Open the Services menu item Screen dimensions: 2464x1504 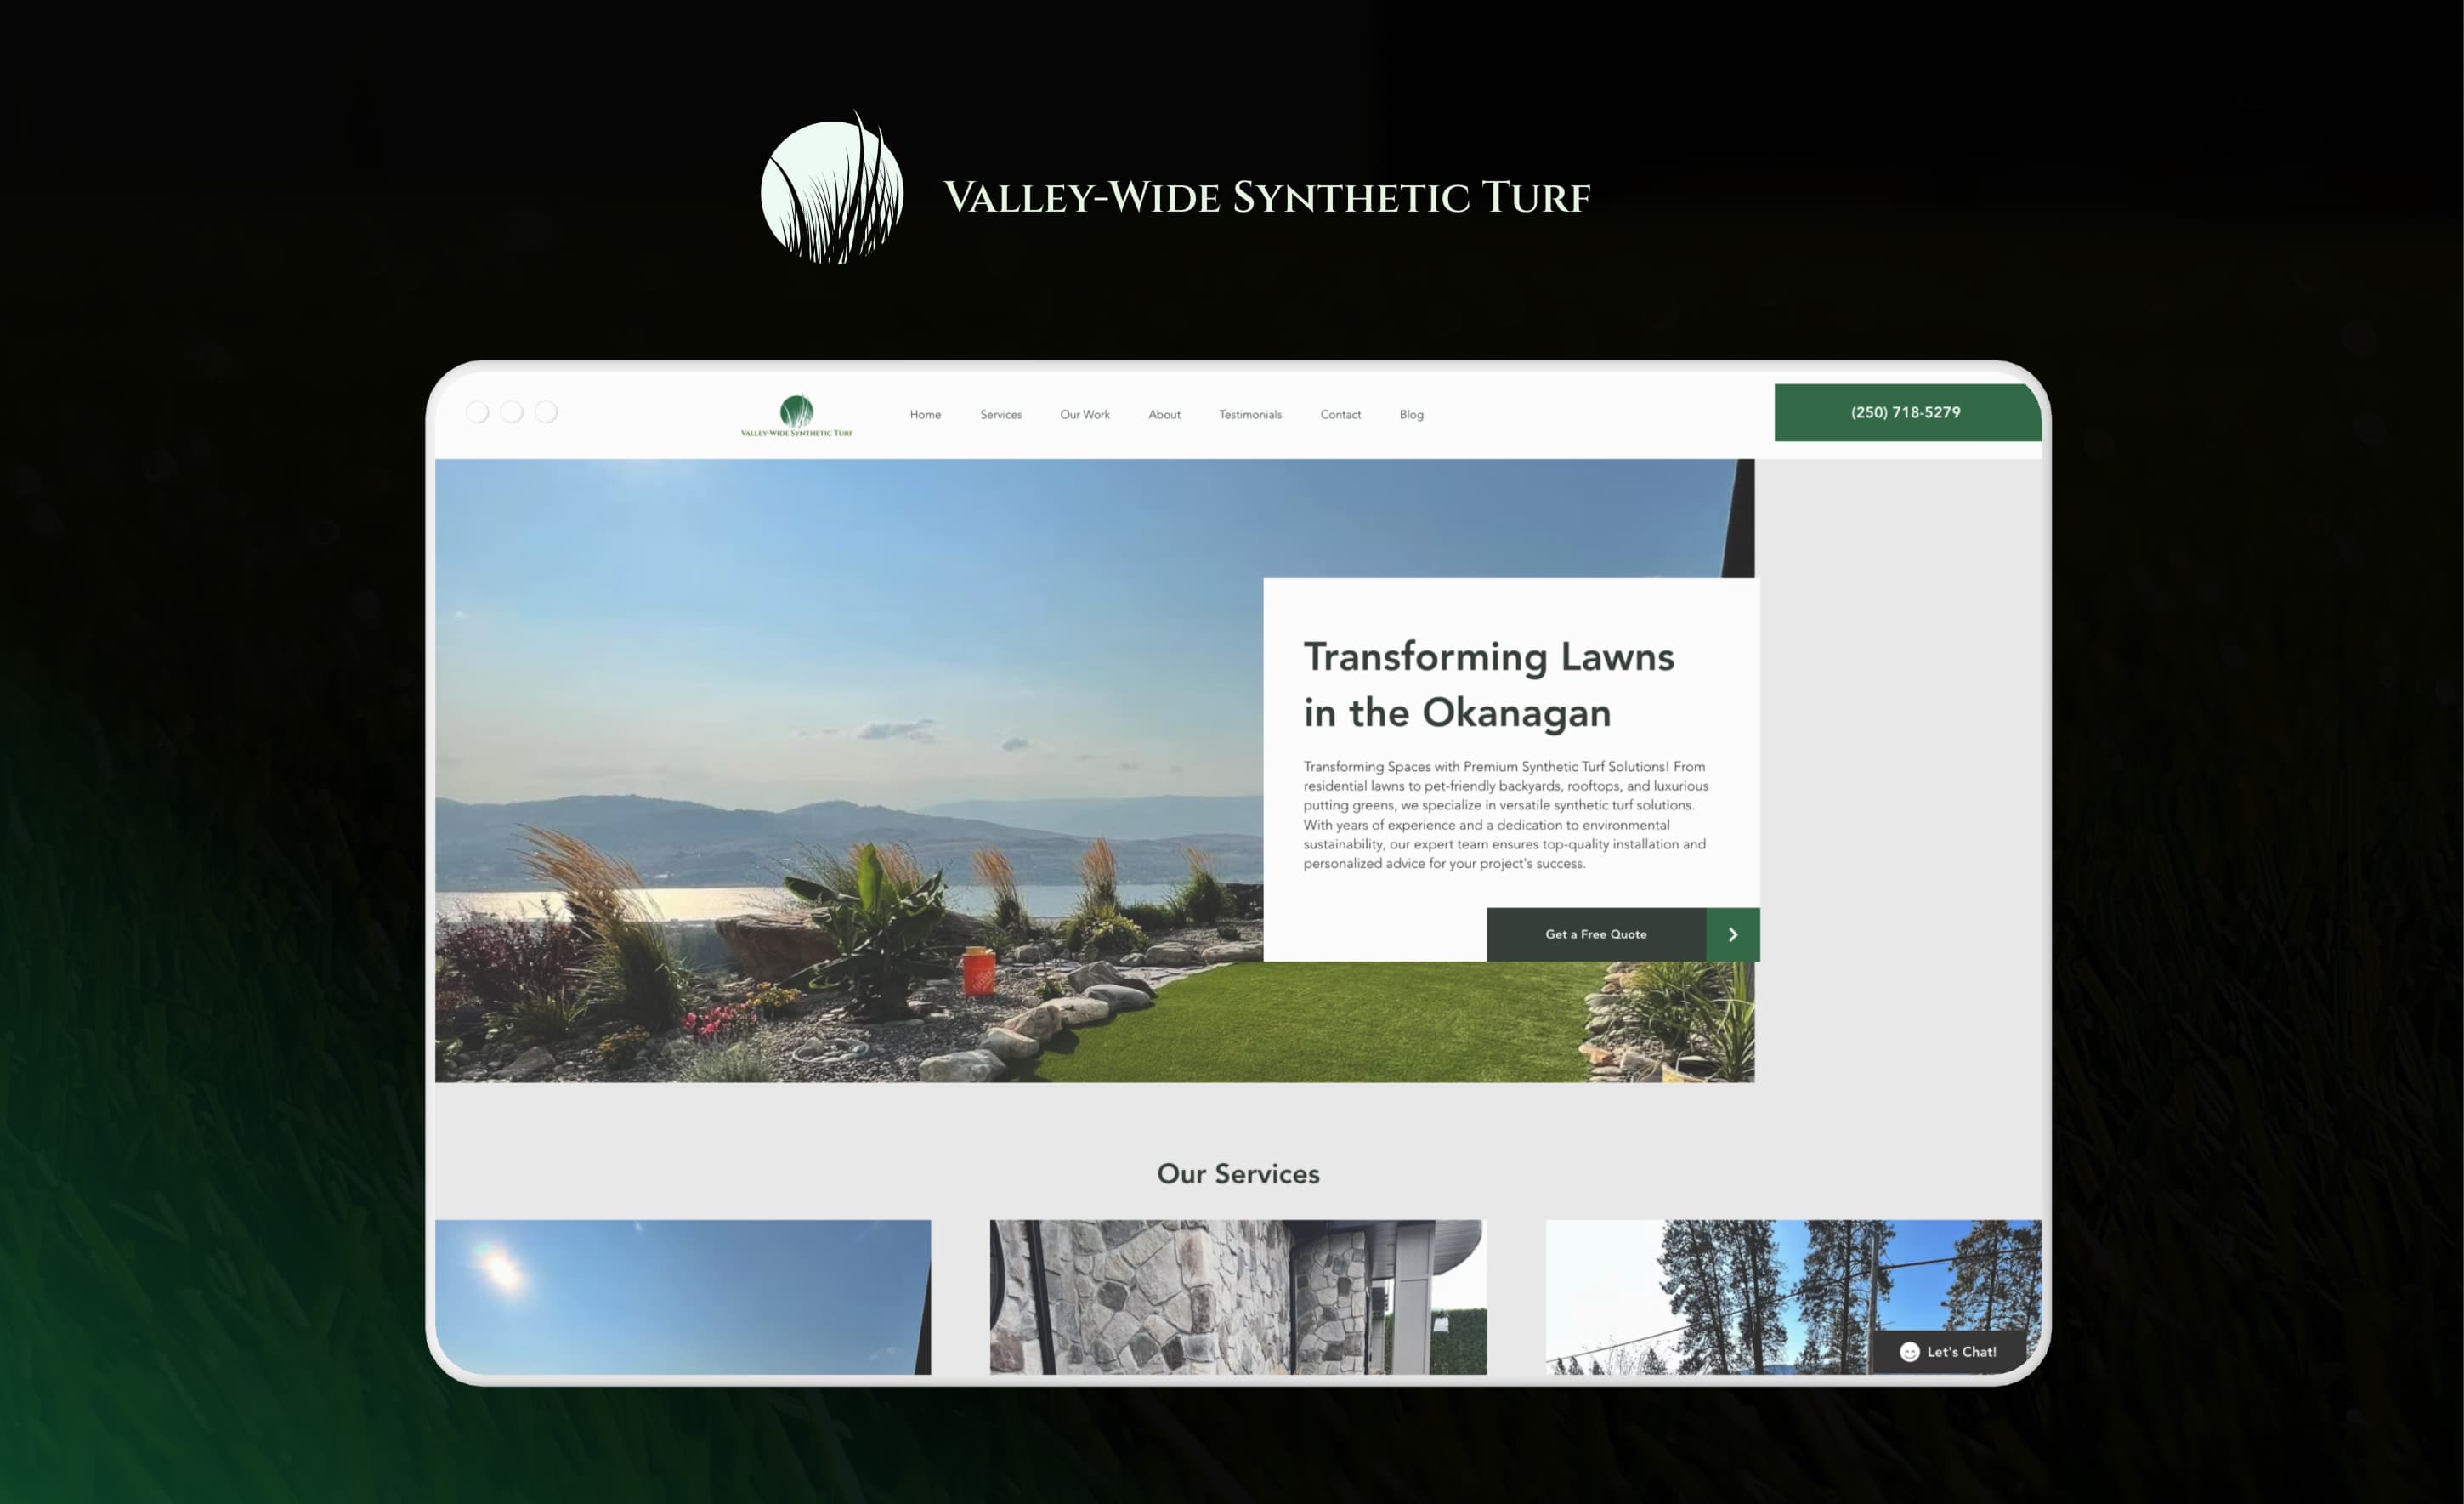point(1001,414)
